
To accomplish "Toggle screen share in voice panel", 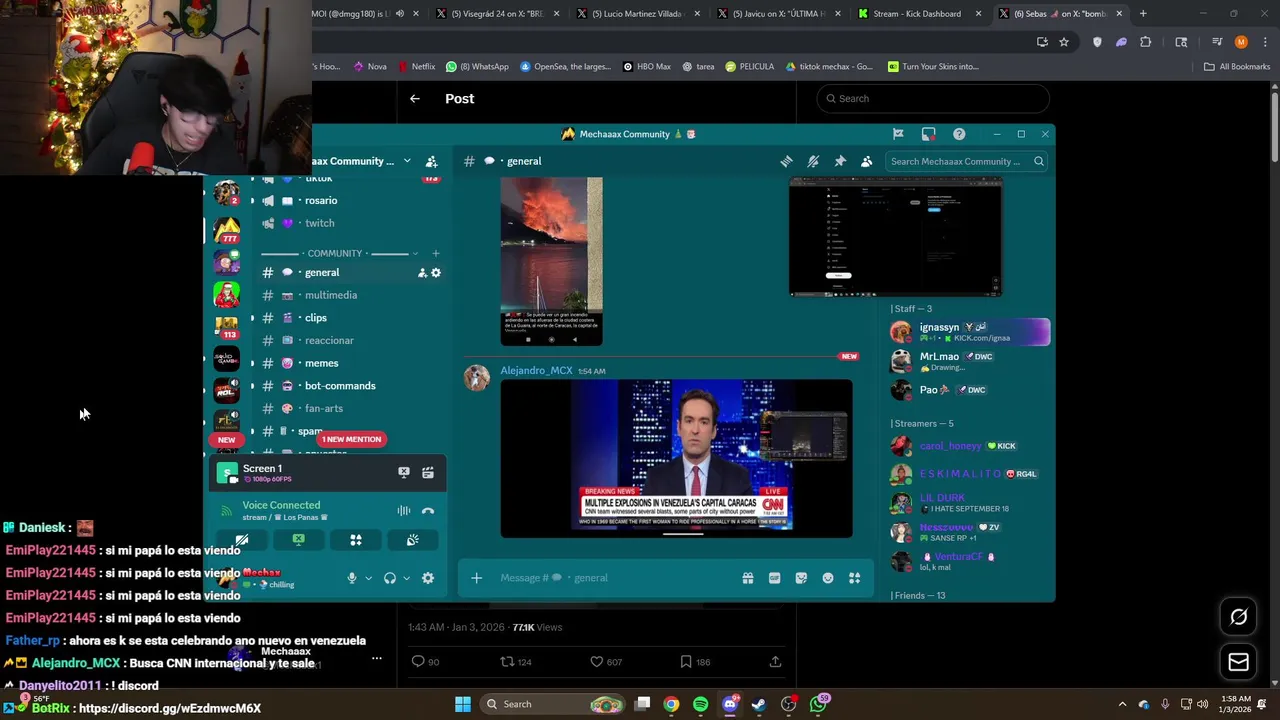I will pyautogui.click(x=298, y=540).
